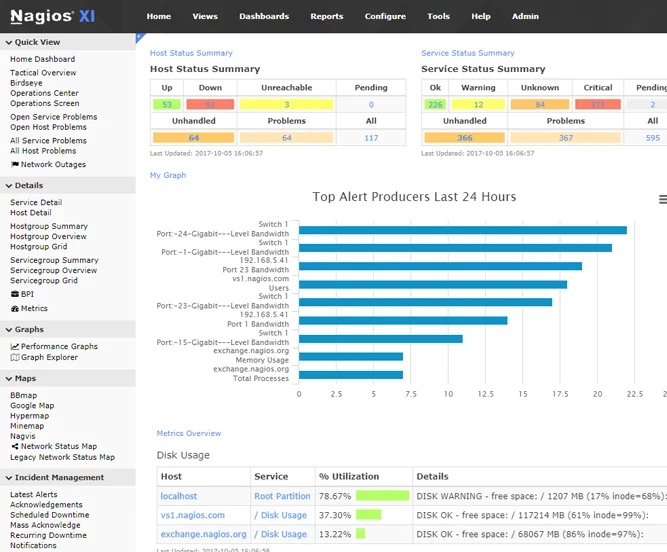Open the My Graph link

point(168,175)
